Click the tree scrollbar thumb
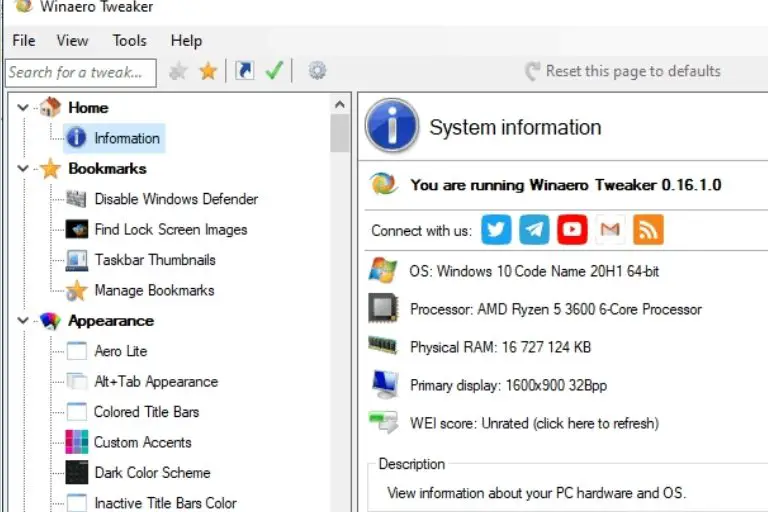 pyautogui.click(x=339, y=133)
